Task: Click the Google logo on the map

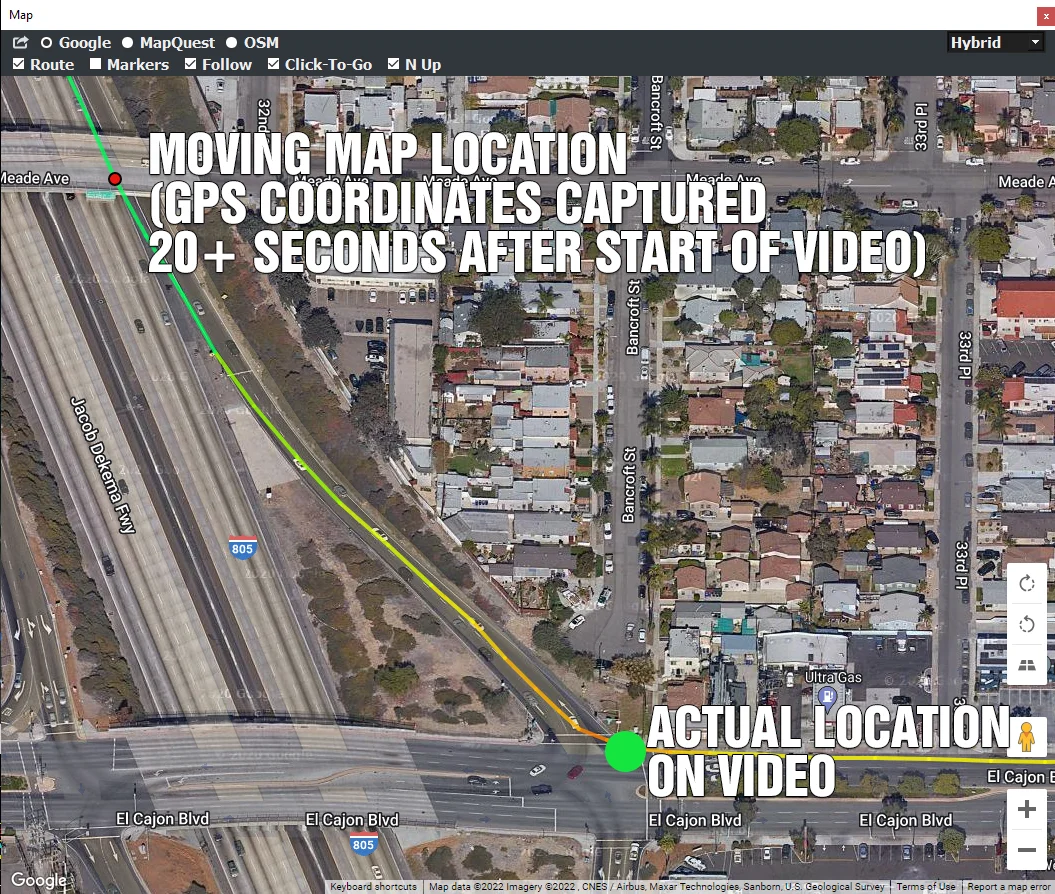Action: pos(38,879)
